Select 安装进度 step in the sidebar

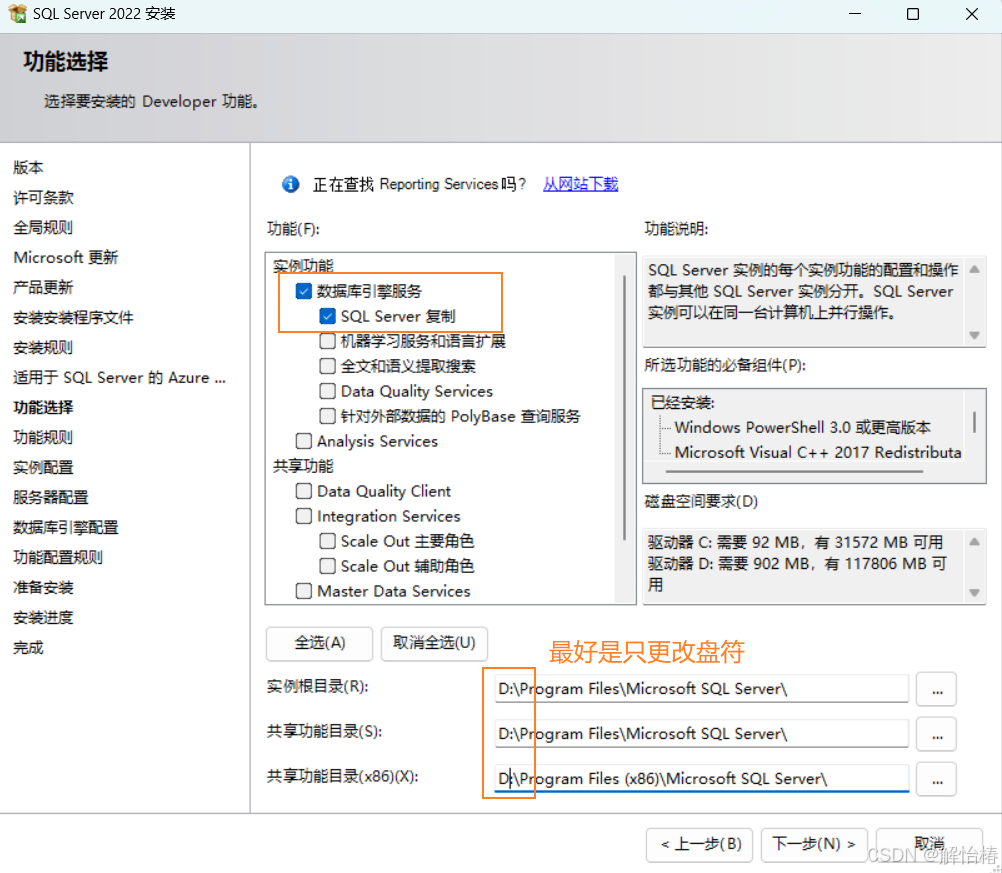[43, 618]
